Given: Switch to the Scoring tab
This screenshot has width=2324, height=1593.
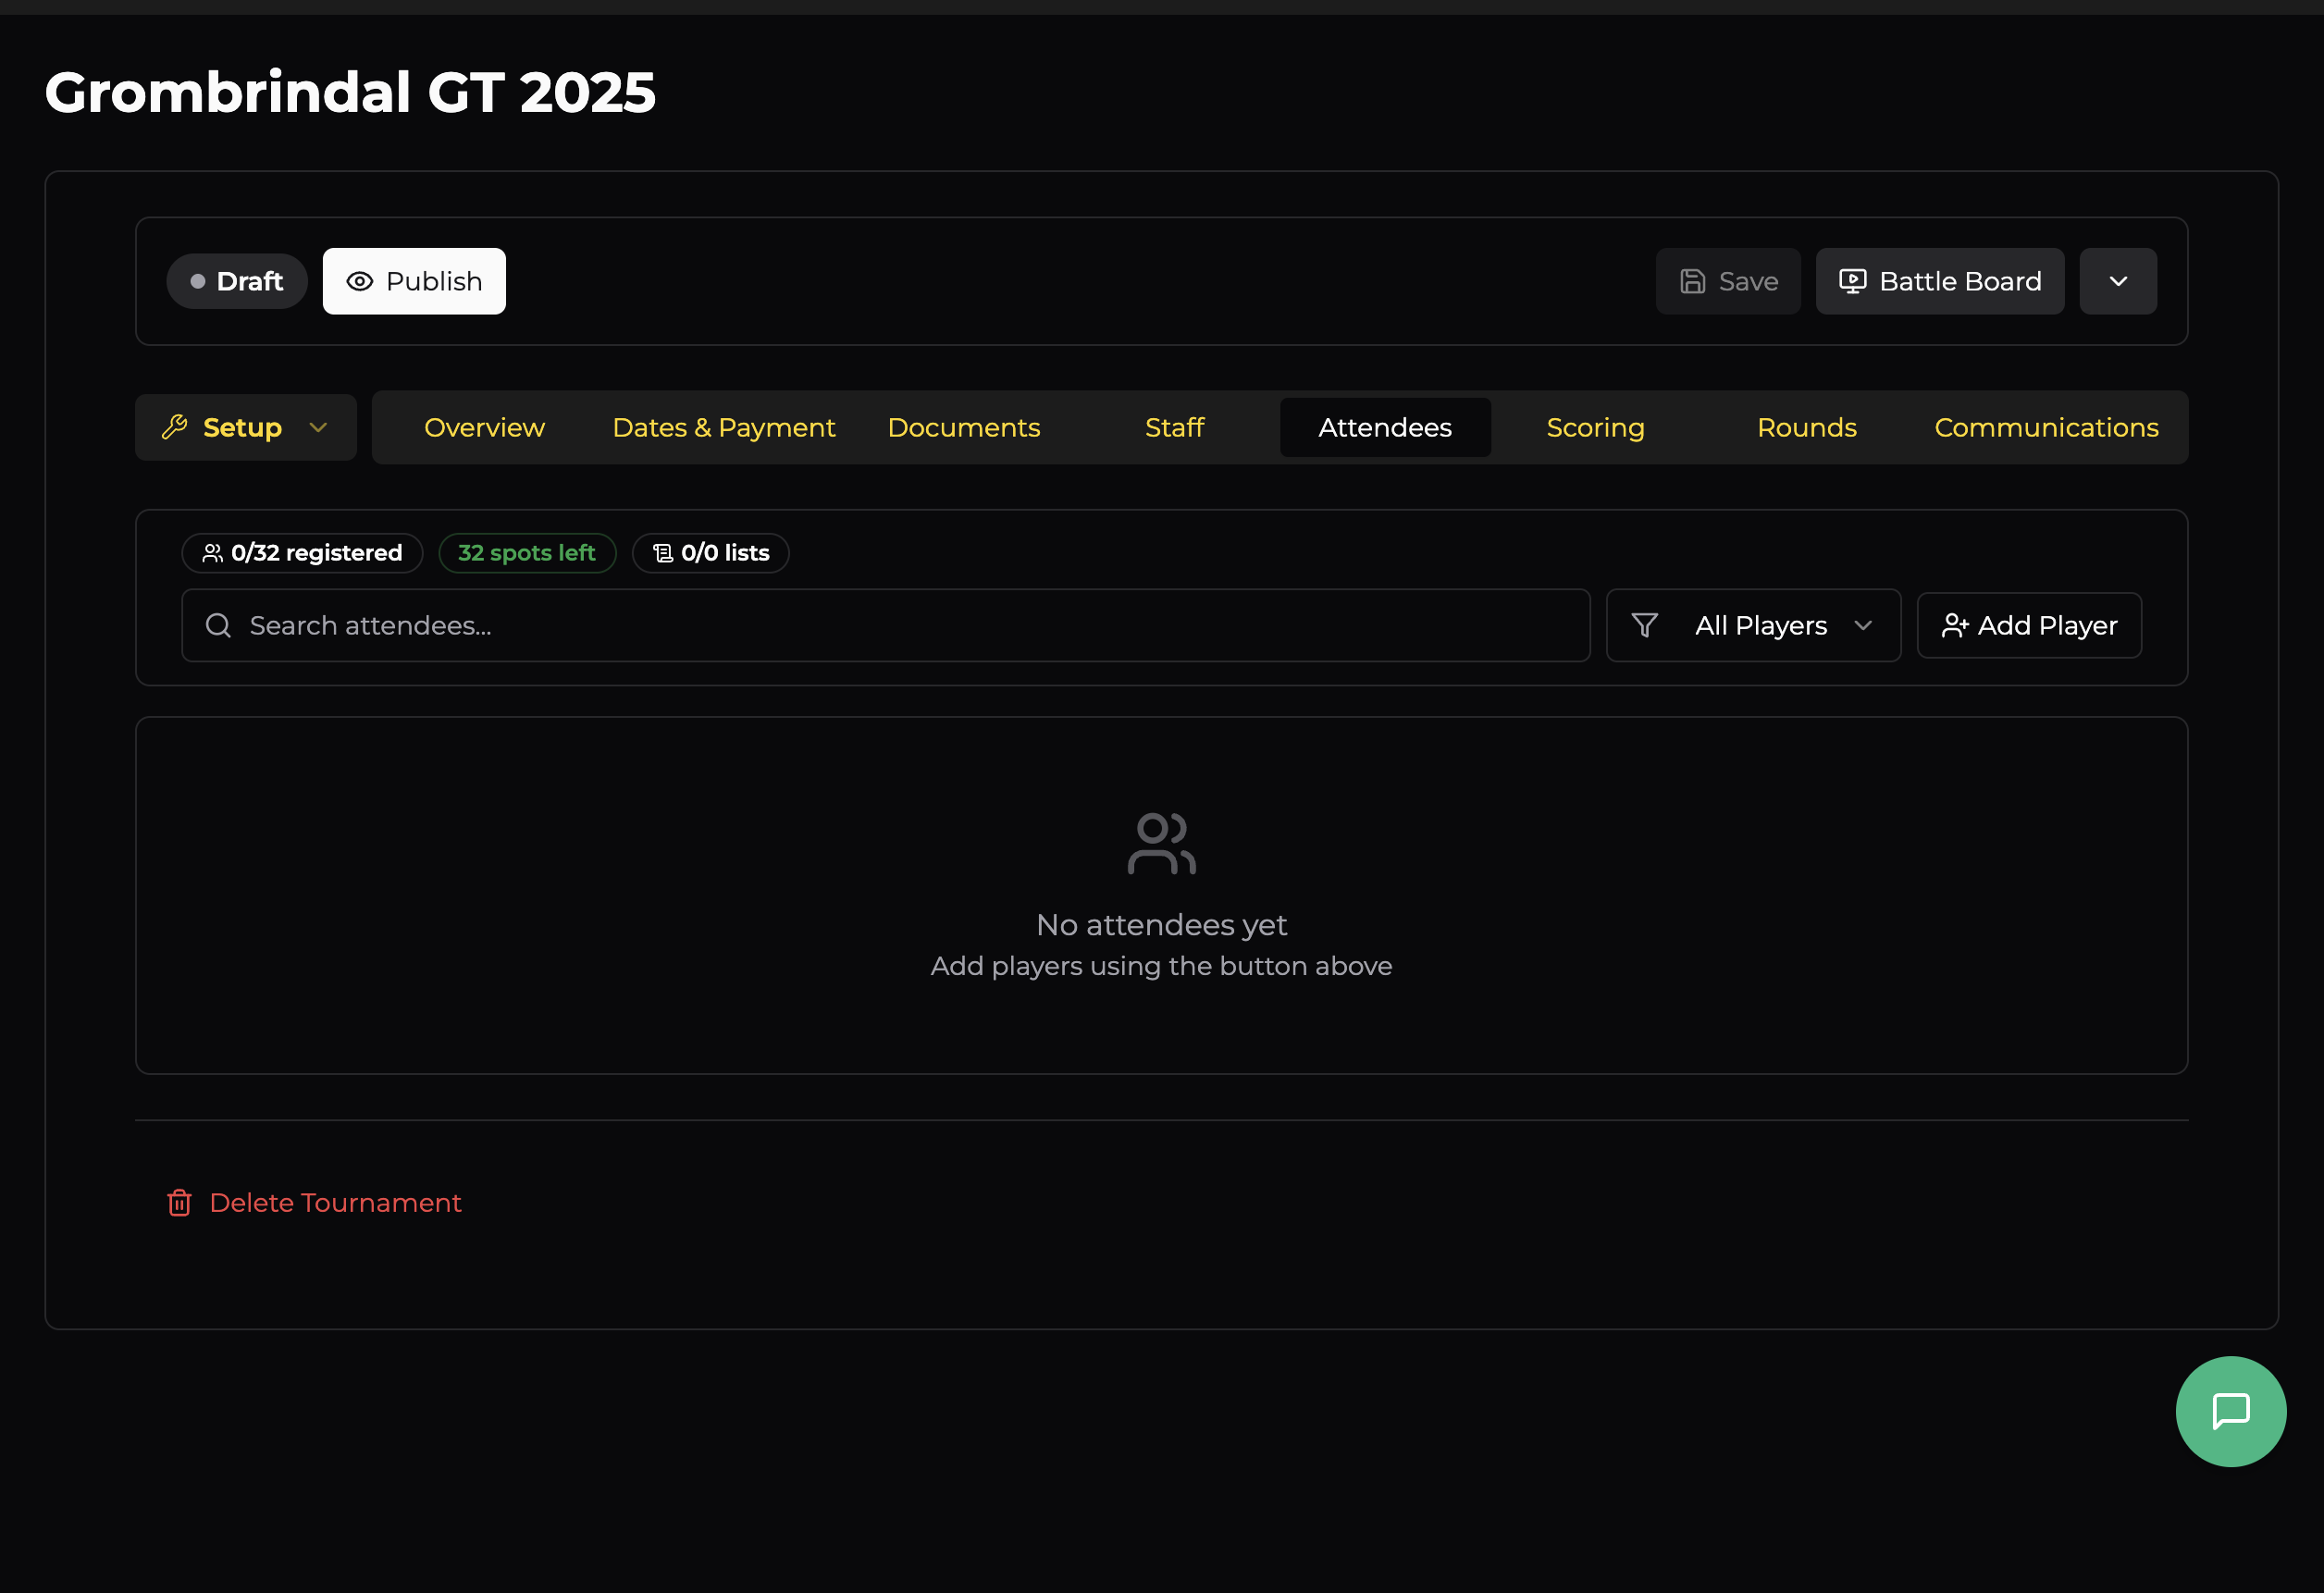Looking at the screenshot, I should (x=1594, y=427).
